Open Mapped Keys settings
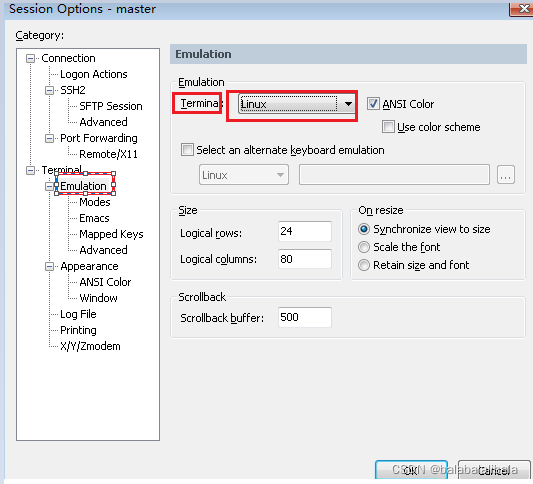Image resolution: width=533 pixels, height=484 pixels. pyautogui.click(x=111, y=234)
